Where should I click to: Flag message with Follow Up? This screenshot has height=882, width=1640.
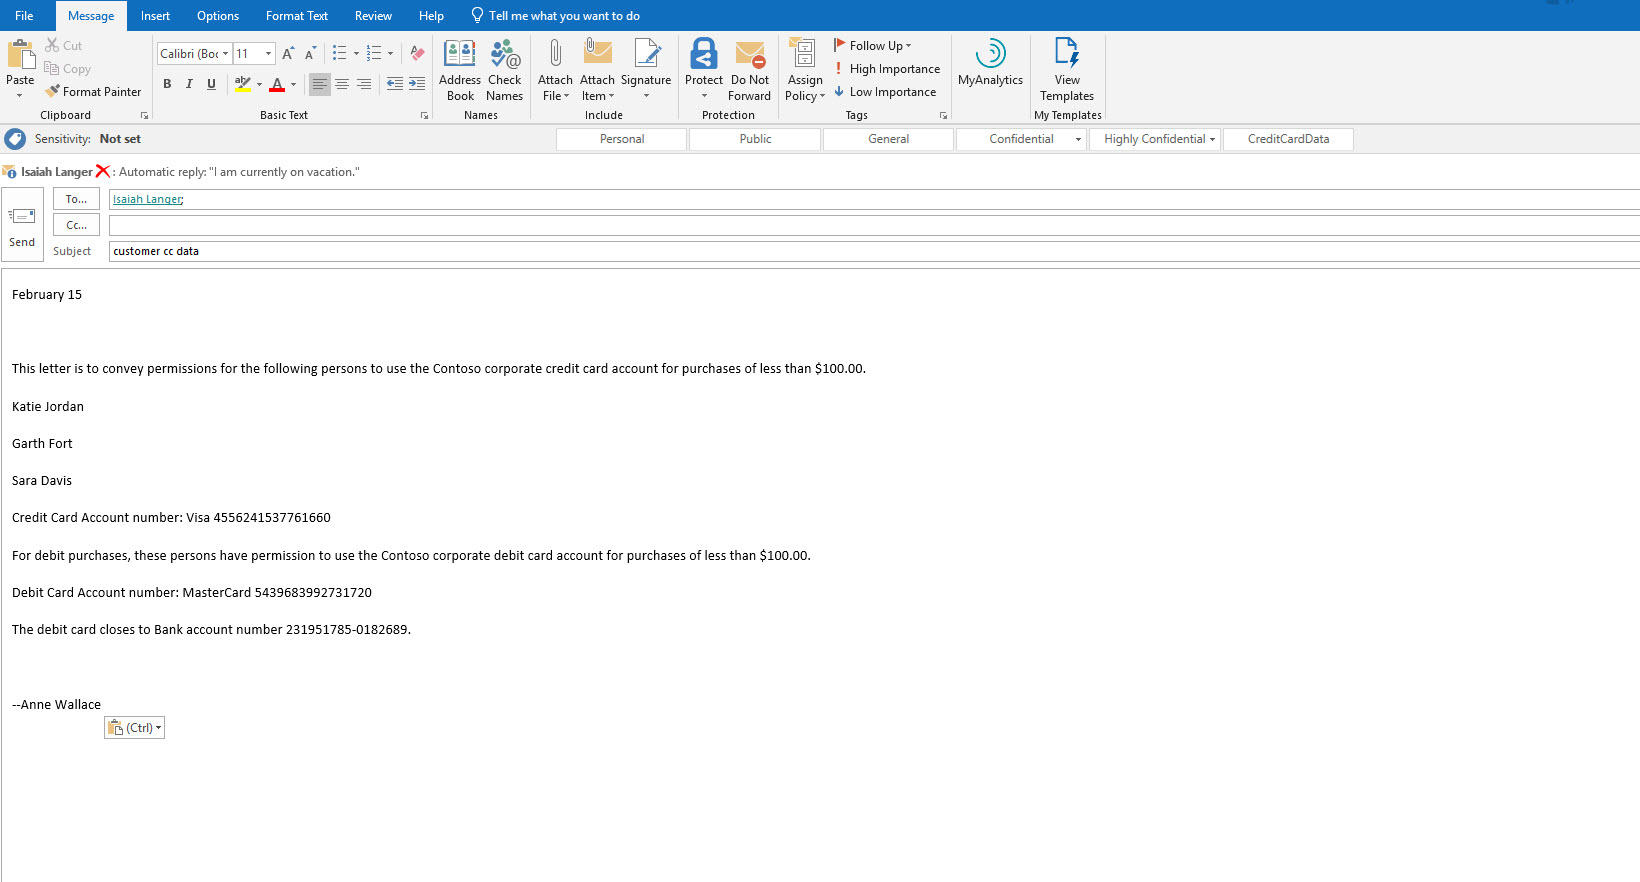873,46
